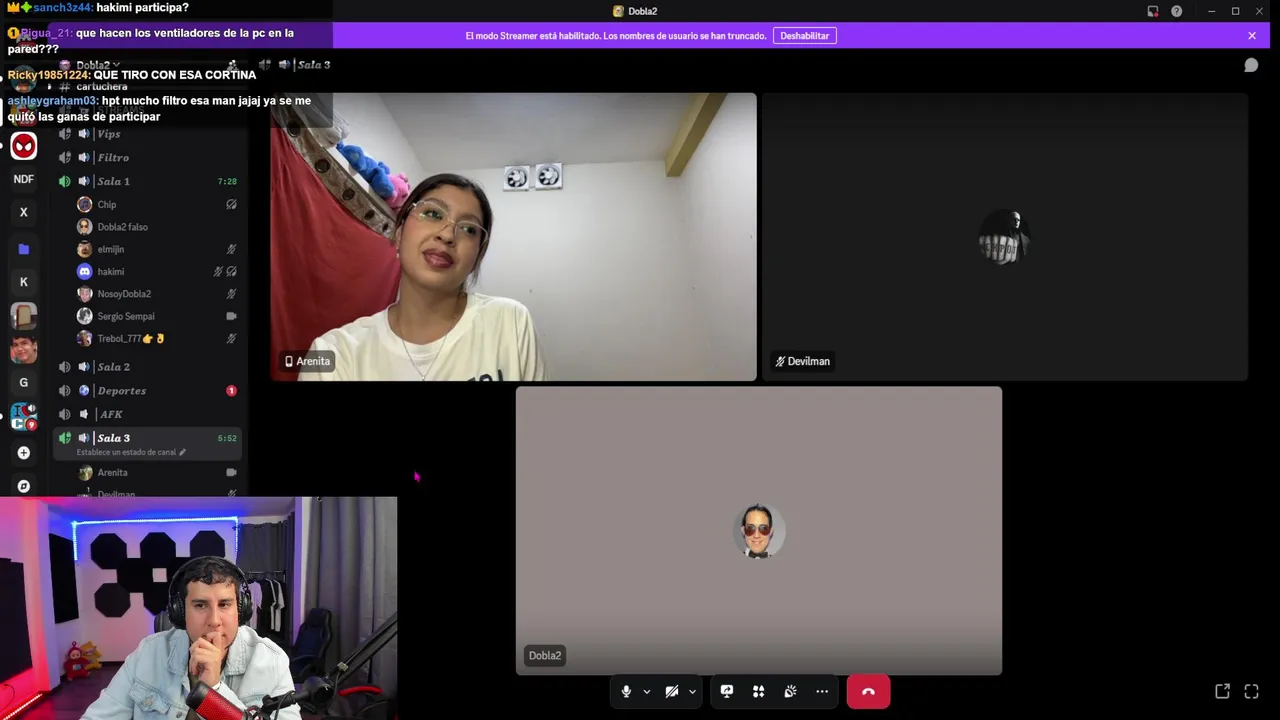The image size is (1280, 720).
Task: Turn on the camera
Action: pos(672,691)
